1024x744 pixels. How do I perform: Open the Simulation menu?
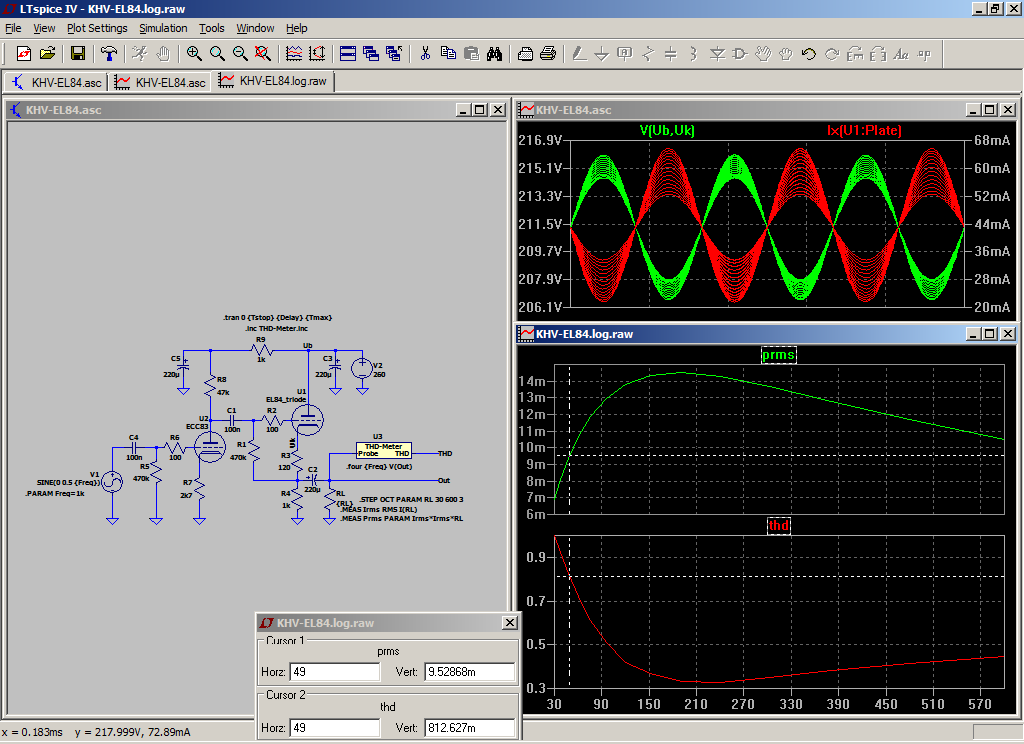(163, 28)
